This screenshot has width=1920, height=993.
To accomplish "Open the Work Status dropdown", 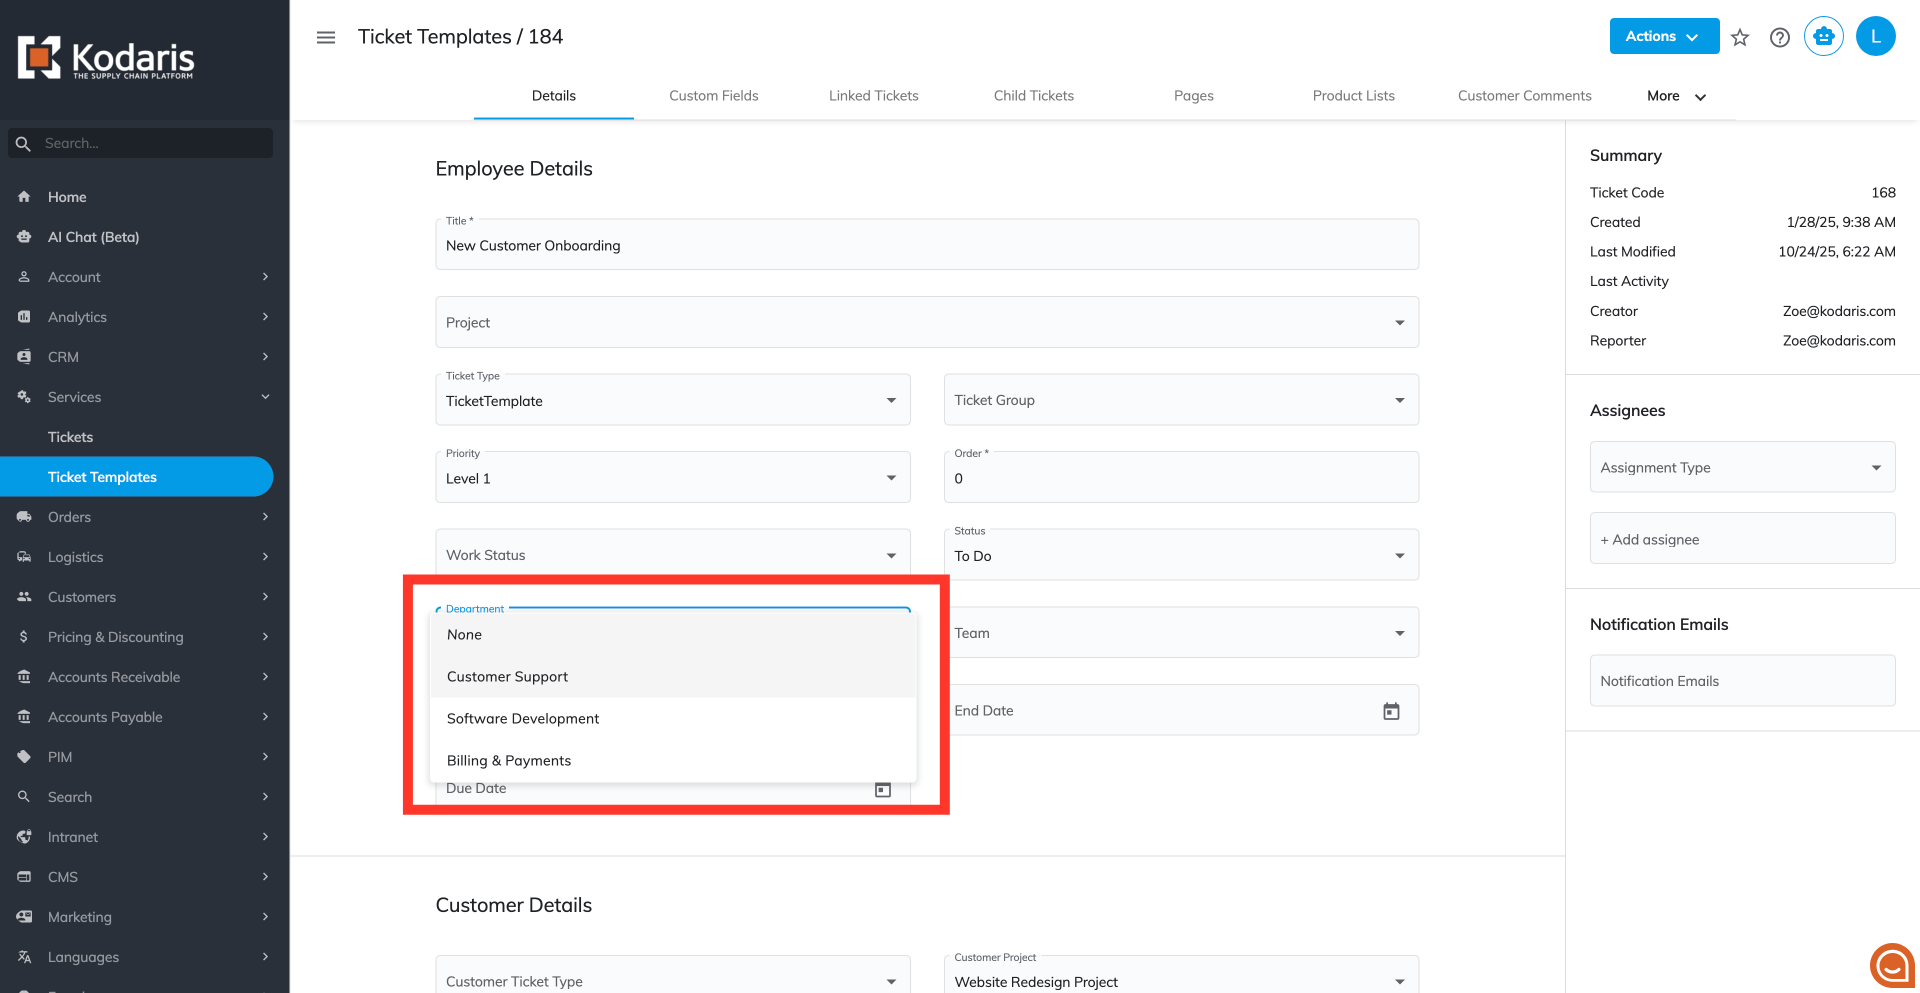I will point(673,555).
